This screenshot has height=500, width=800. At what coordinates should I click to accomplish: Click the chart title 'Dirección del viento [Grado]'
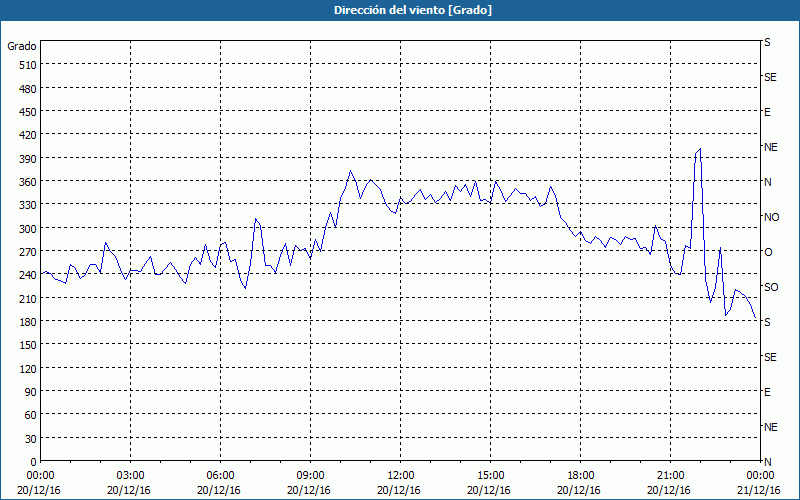(x=413, y=10)
